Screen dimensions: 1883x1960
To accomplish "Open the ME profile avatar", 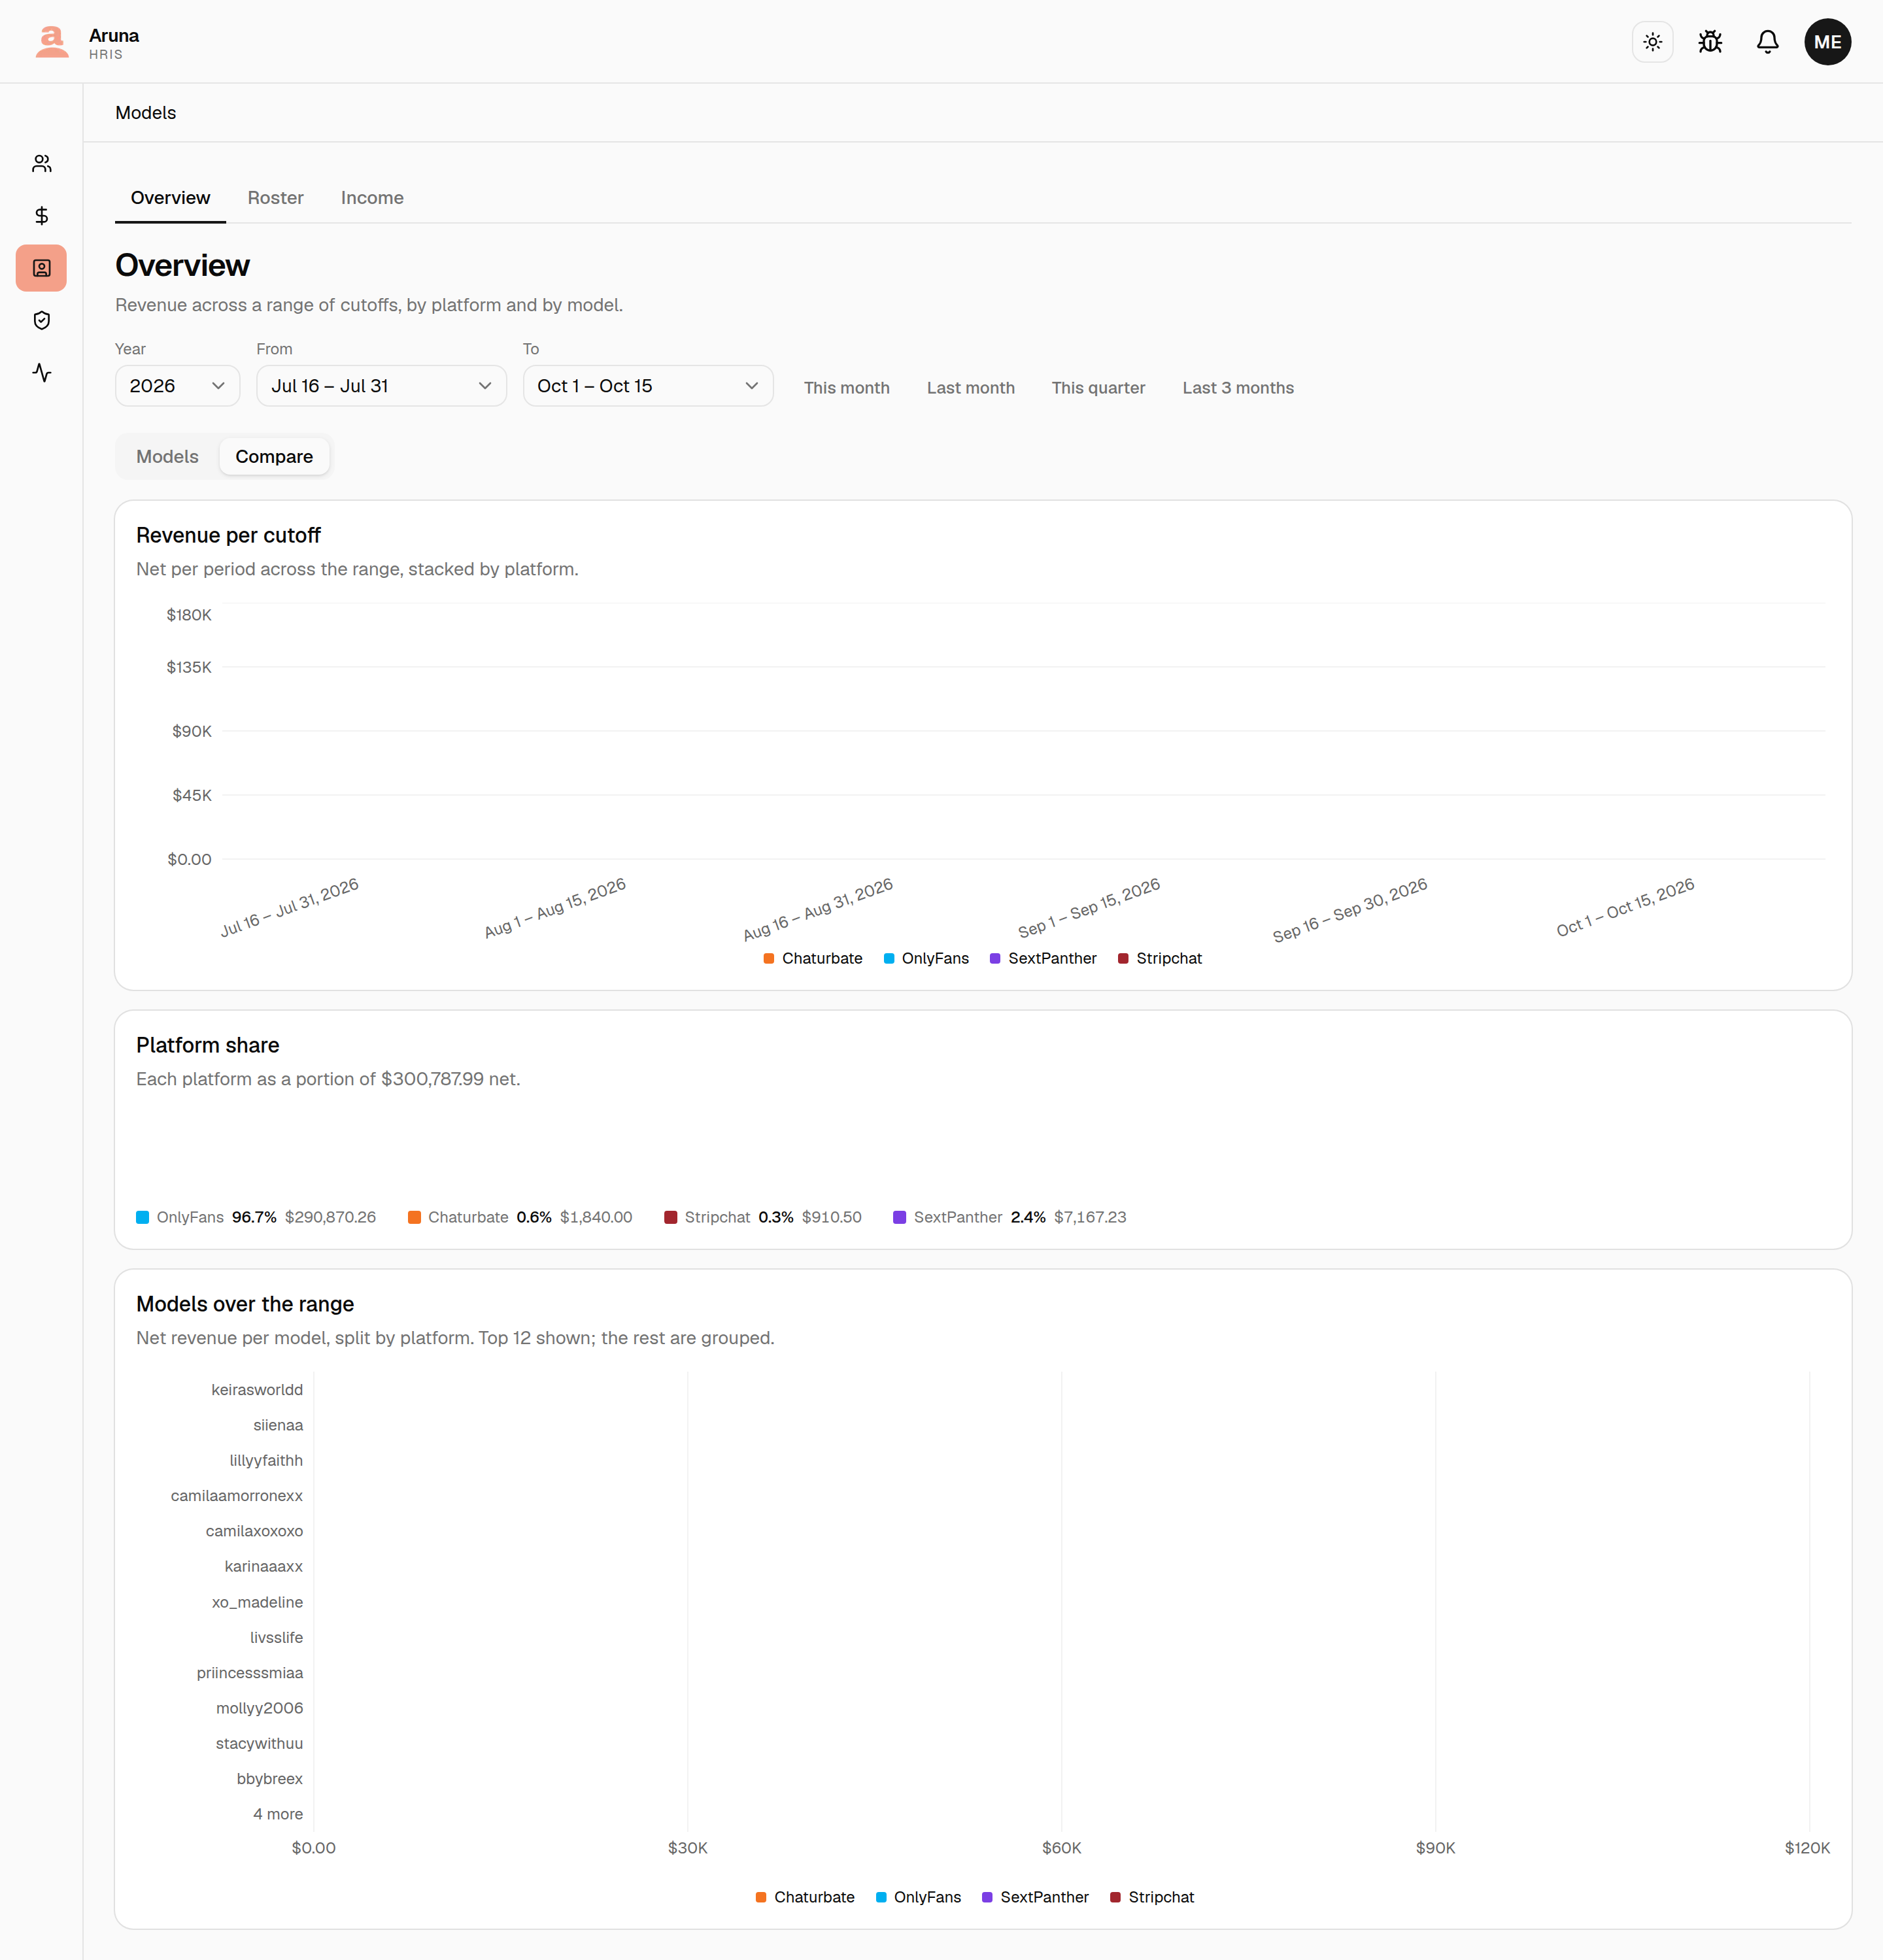I will click(x=1827, y=42).
